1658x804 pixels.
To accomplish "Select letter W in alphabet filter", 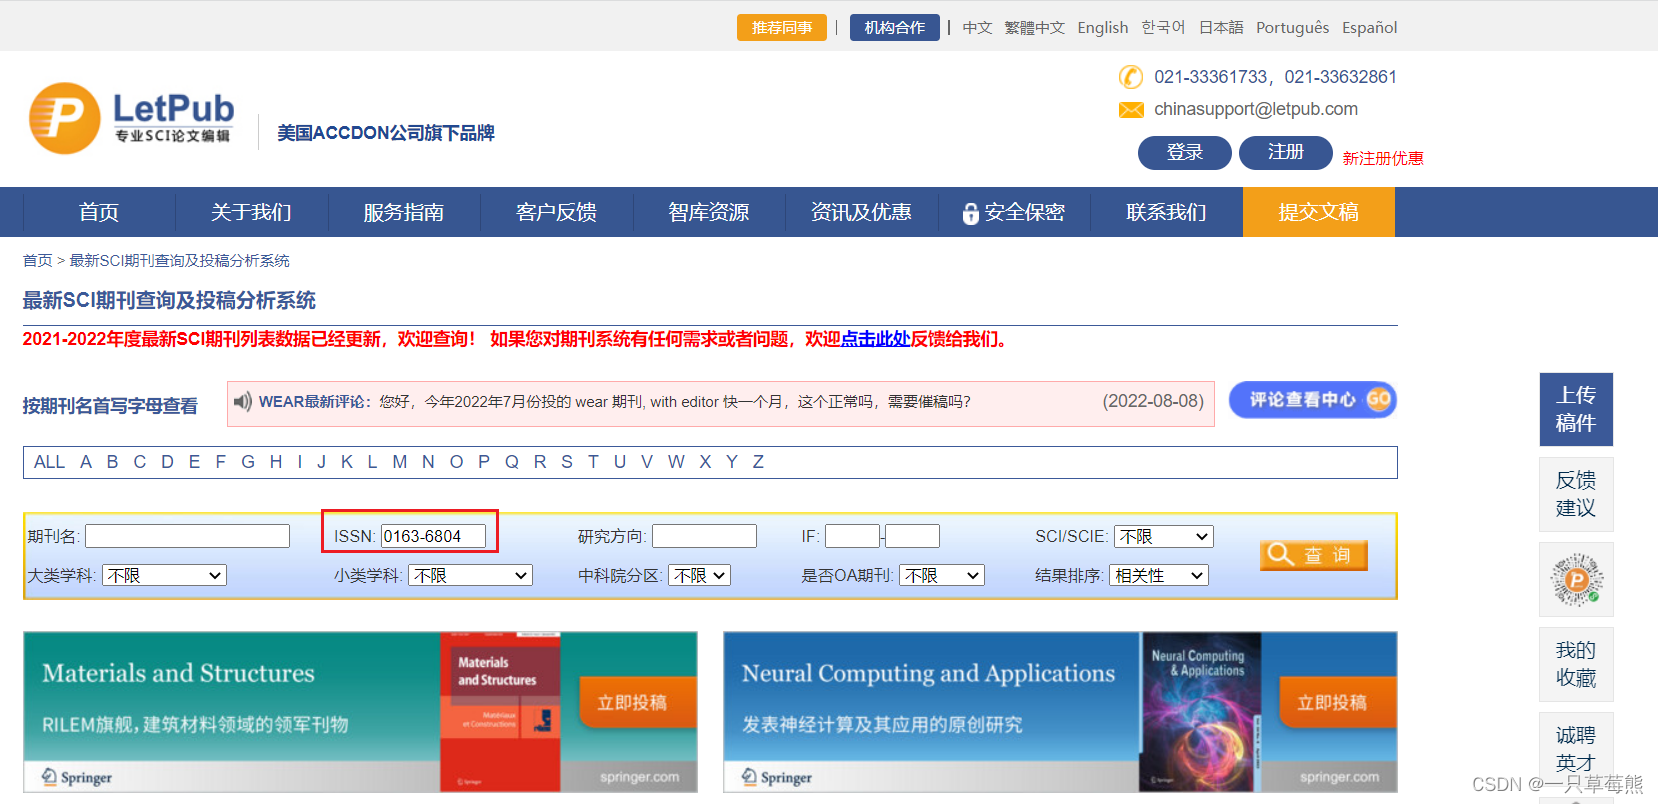I will coord(677,462).
